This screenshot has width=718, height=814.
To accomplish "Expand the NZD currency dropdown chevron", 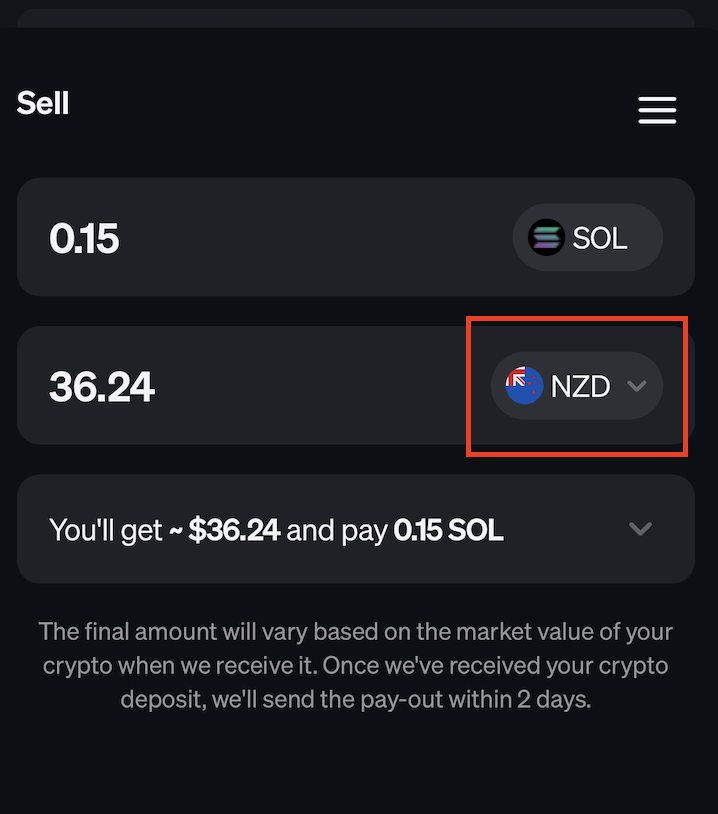I will (x=637, y=386).
